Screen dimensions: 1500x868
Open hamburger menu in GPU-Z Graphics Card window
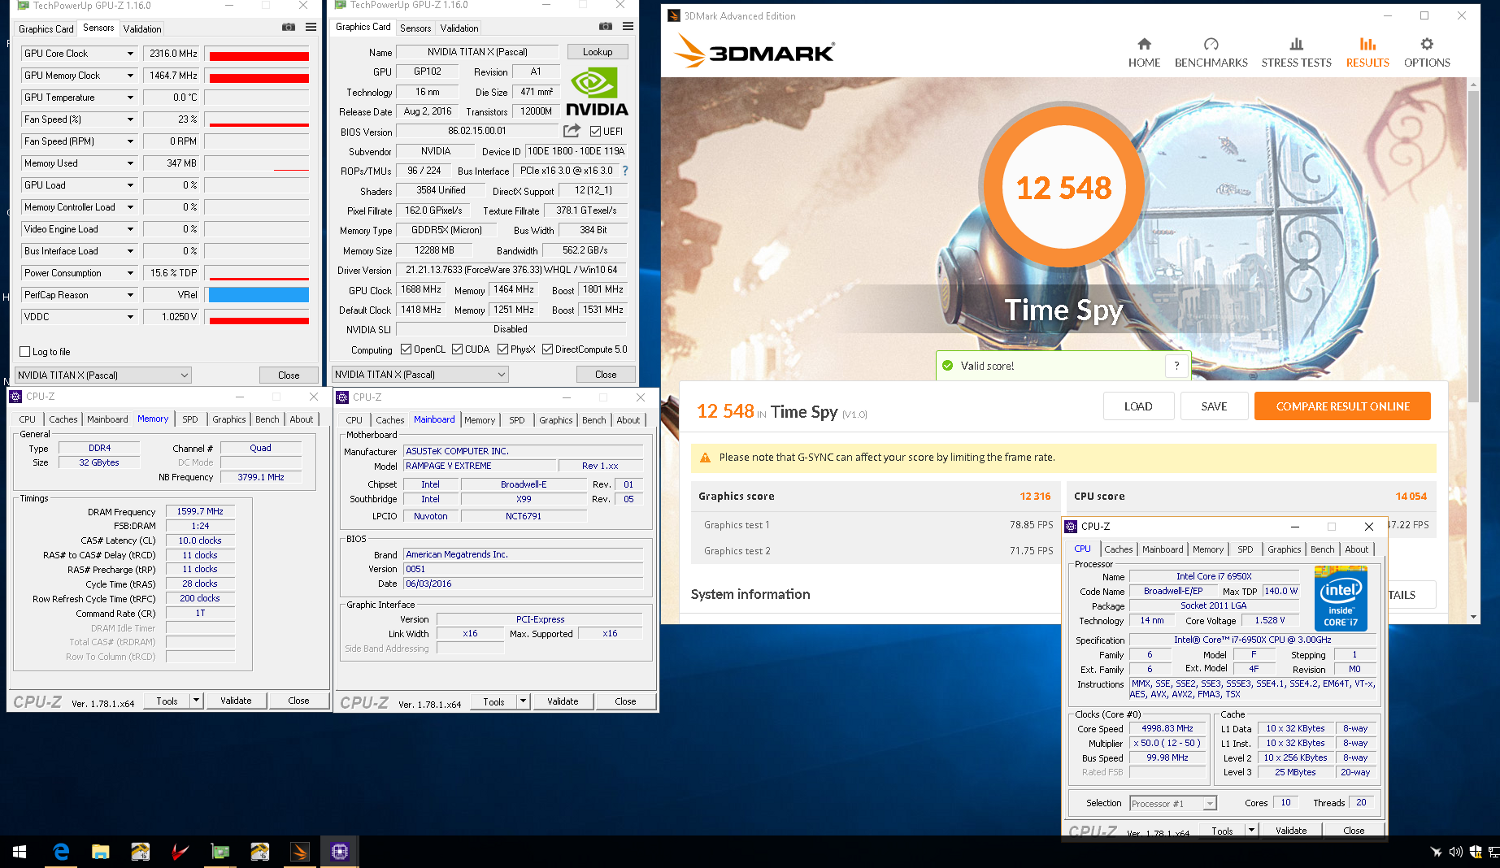627,27
